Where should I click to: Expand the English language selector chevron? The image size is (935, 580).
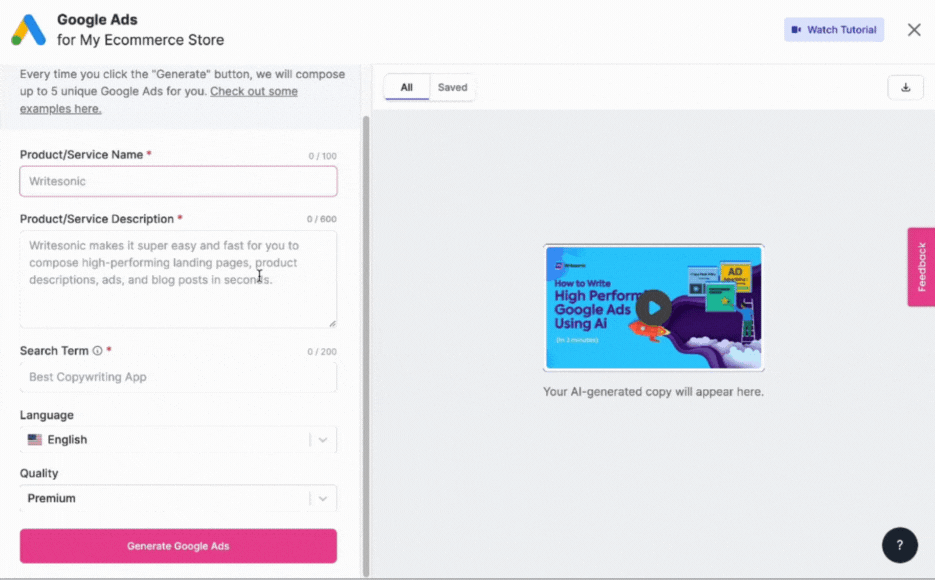(322, 439)
